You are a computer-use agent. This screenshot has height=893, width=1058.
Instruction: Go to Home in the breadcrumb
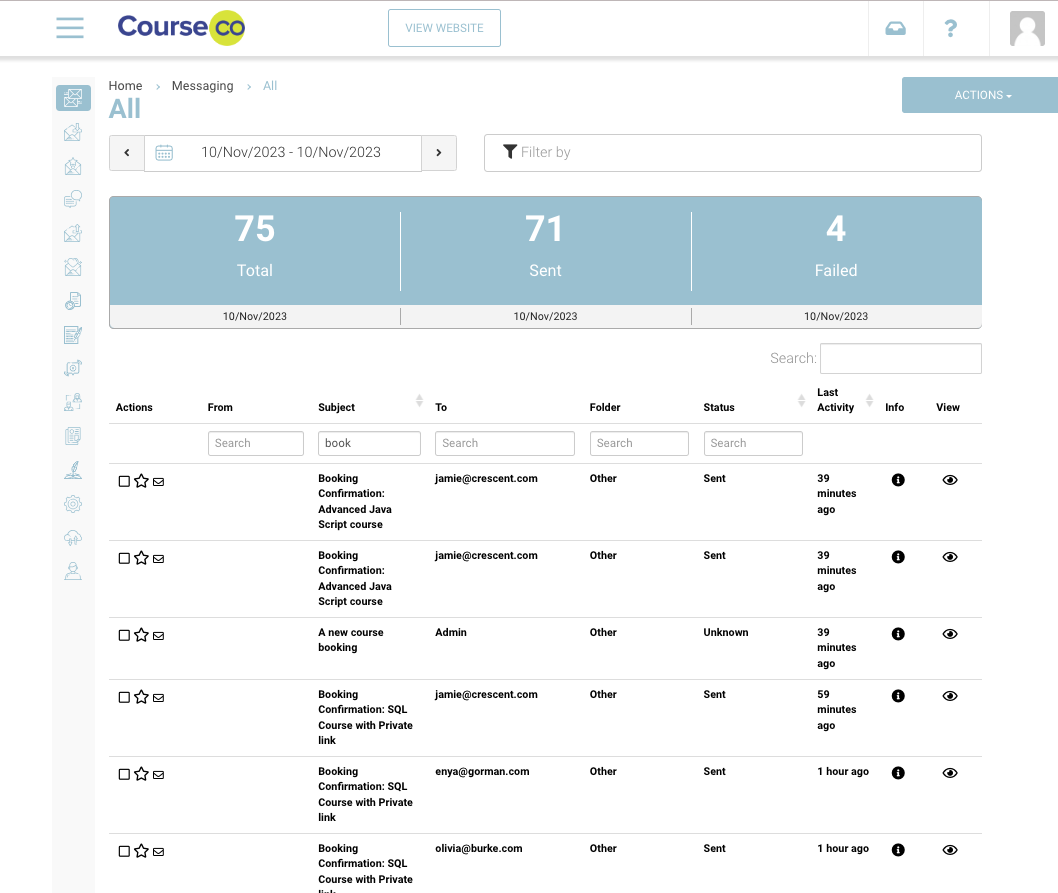(125, 86)
